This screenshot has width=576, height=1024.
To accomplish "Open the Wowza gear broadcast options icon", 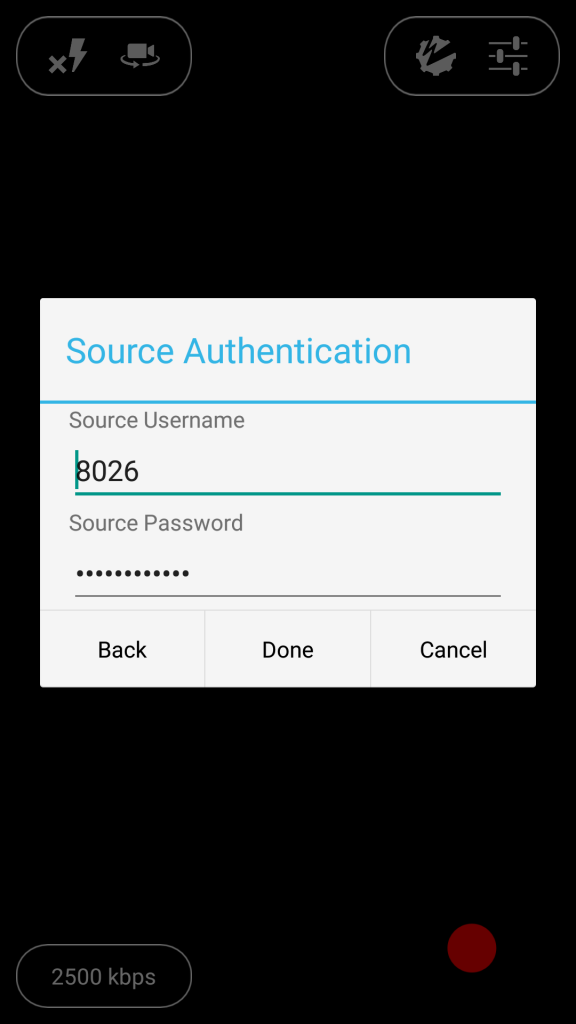I will coord(436,56).
